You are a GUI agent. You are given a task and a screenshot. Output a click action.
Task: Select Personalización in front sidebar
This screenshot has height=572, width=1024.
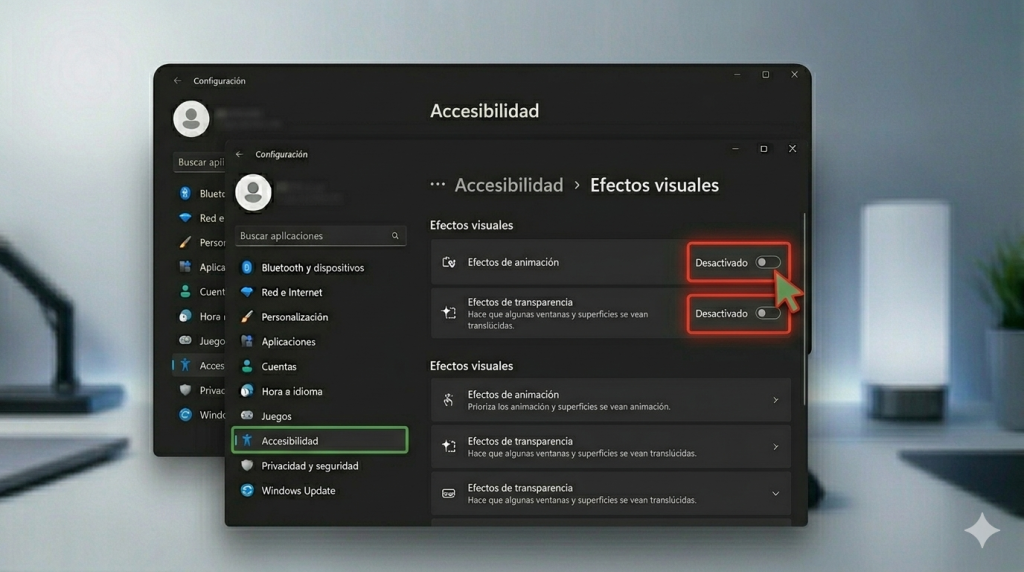320,317
